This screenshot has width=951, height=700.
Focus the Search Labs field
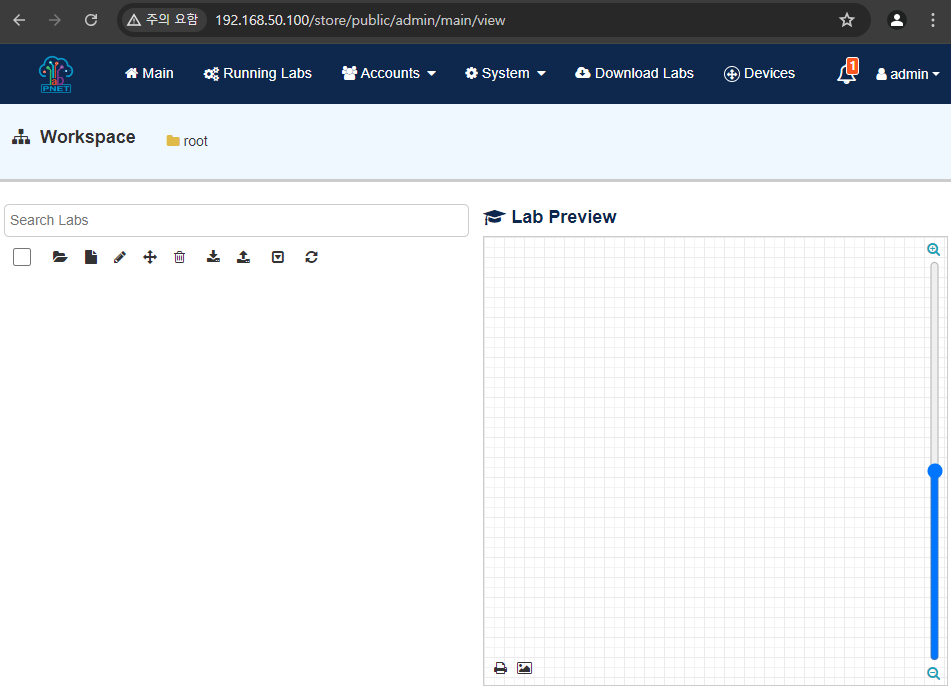coord(237,220)
